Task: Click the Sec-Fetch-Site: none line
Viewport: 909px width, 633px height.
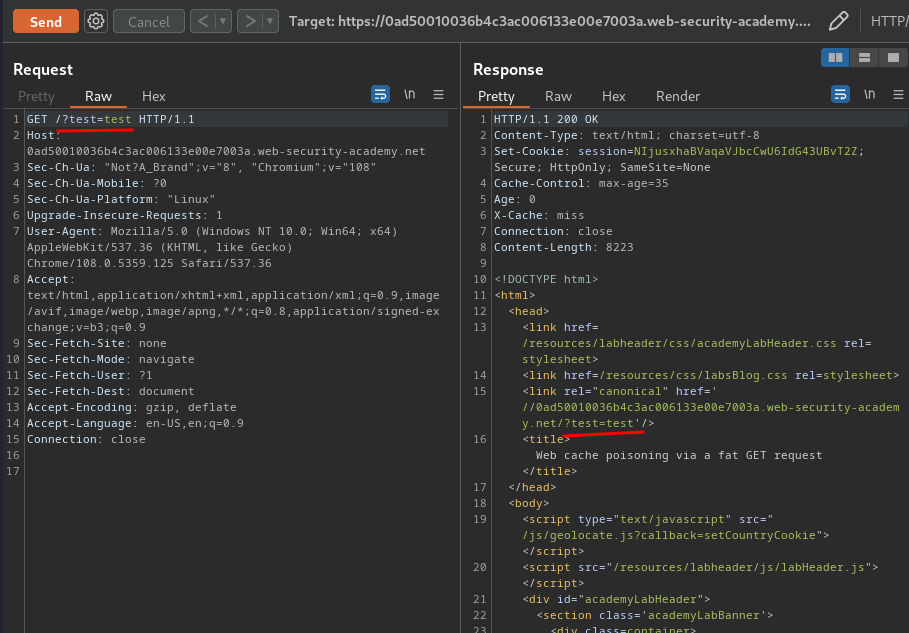Action: coord(97,343)
